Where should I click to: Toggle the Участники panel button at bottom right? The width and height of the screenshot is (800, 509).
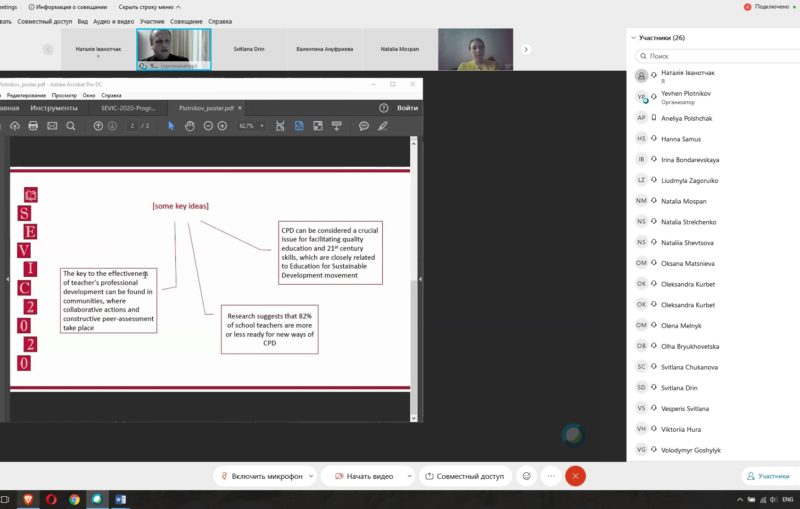point(767,477)
